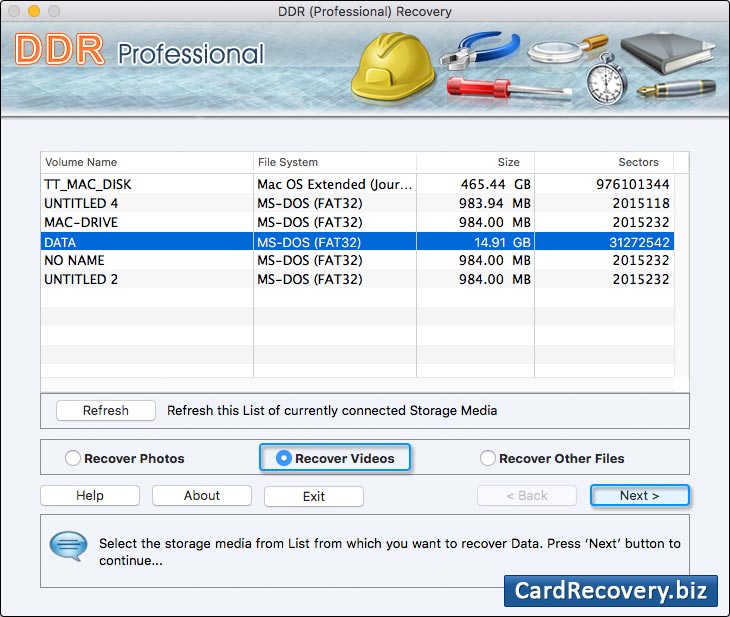Viewport: 730px width, 617px height.
Task: Click MS-DOS (FAT32) cell in UNTITLED 4 row
Action: point(335,203)
